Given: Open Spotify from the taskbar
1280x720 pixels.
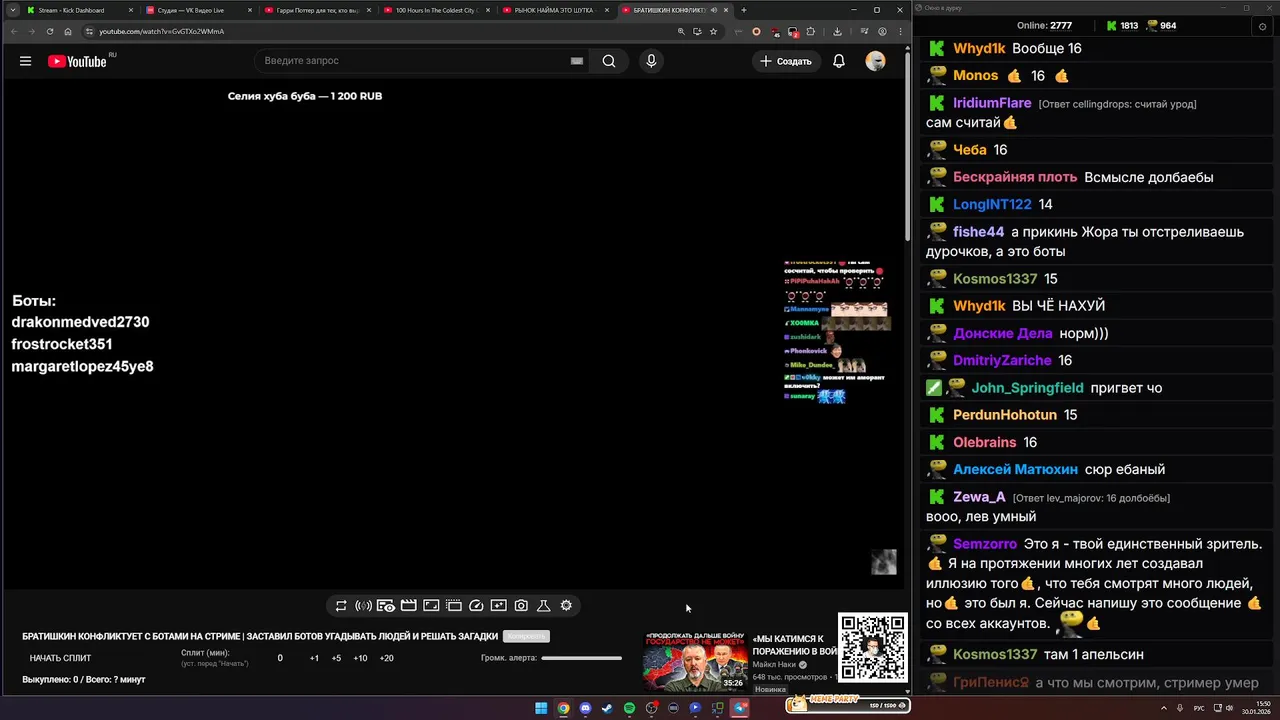Looking at the screenshot, I should pos(629,708).
